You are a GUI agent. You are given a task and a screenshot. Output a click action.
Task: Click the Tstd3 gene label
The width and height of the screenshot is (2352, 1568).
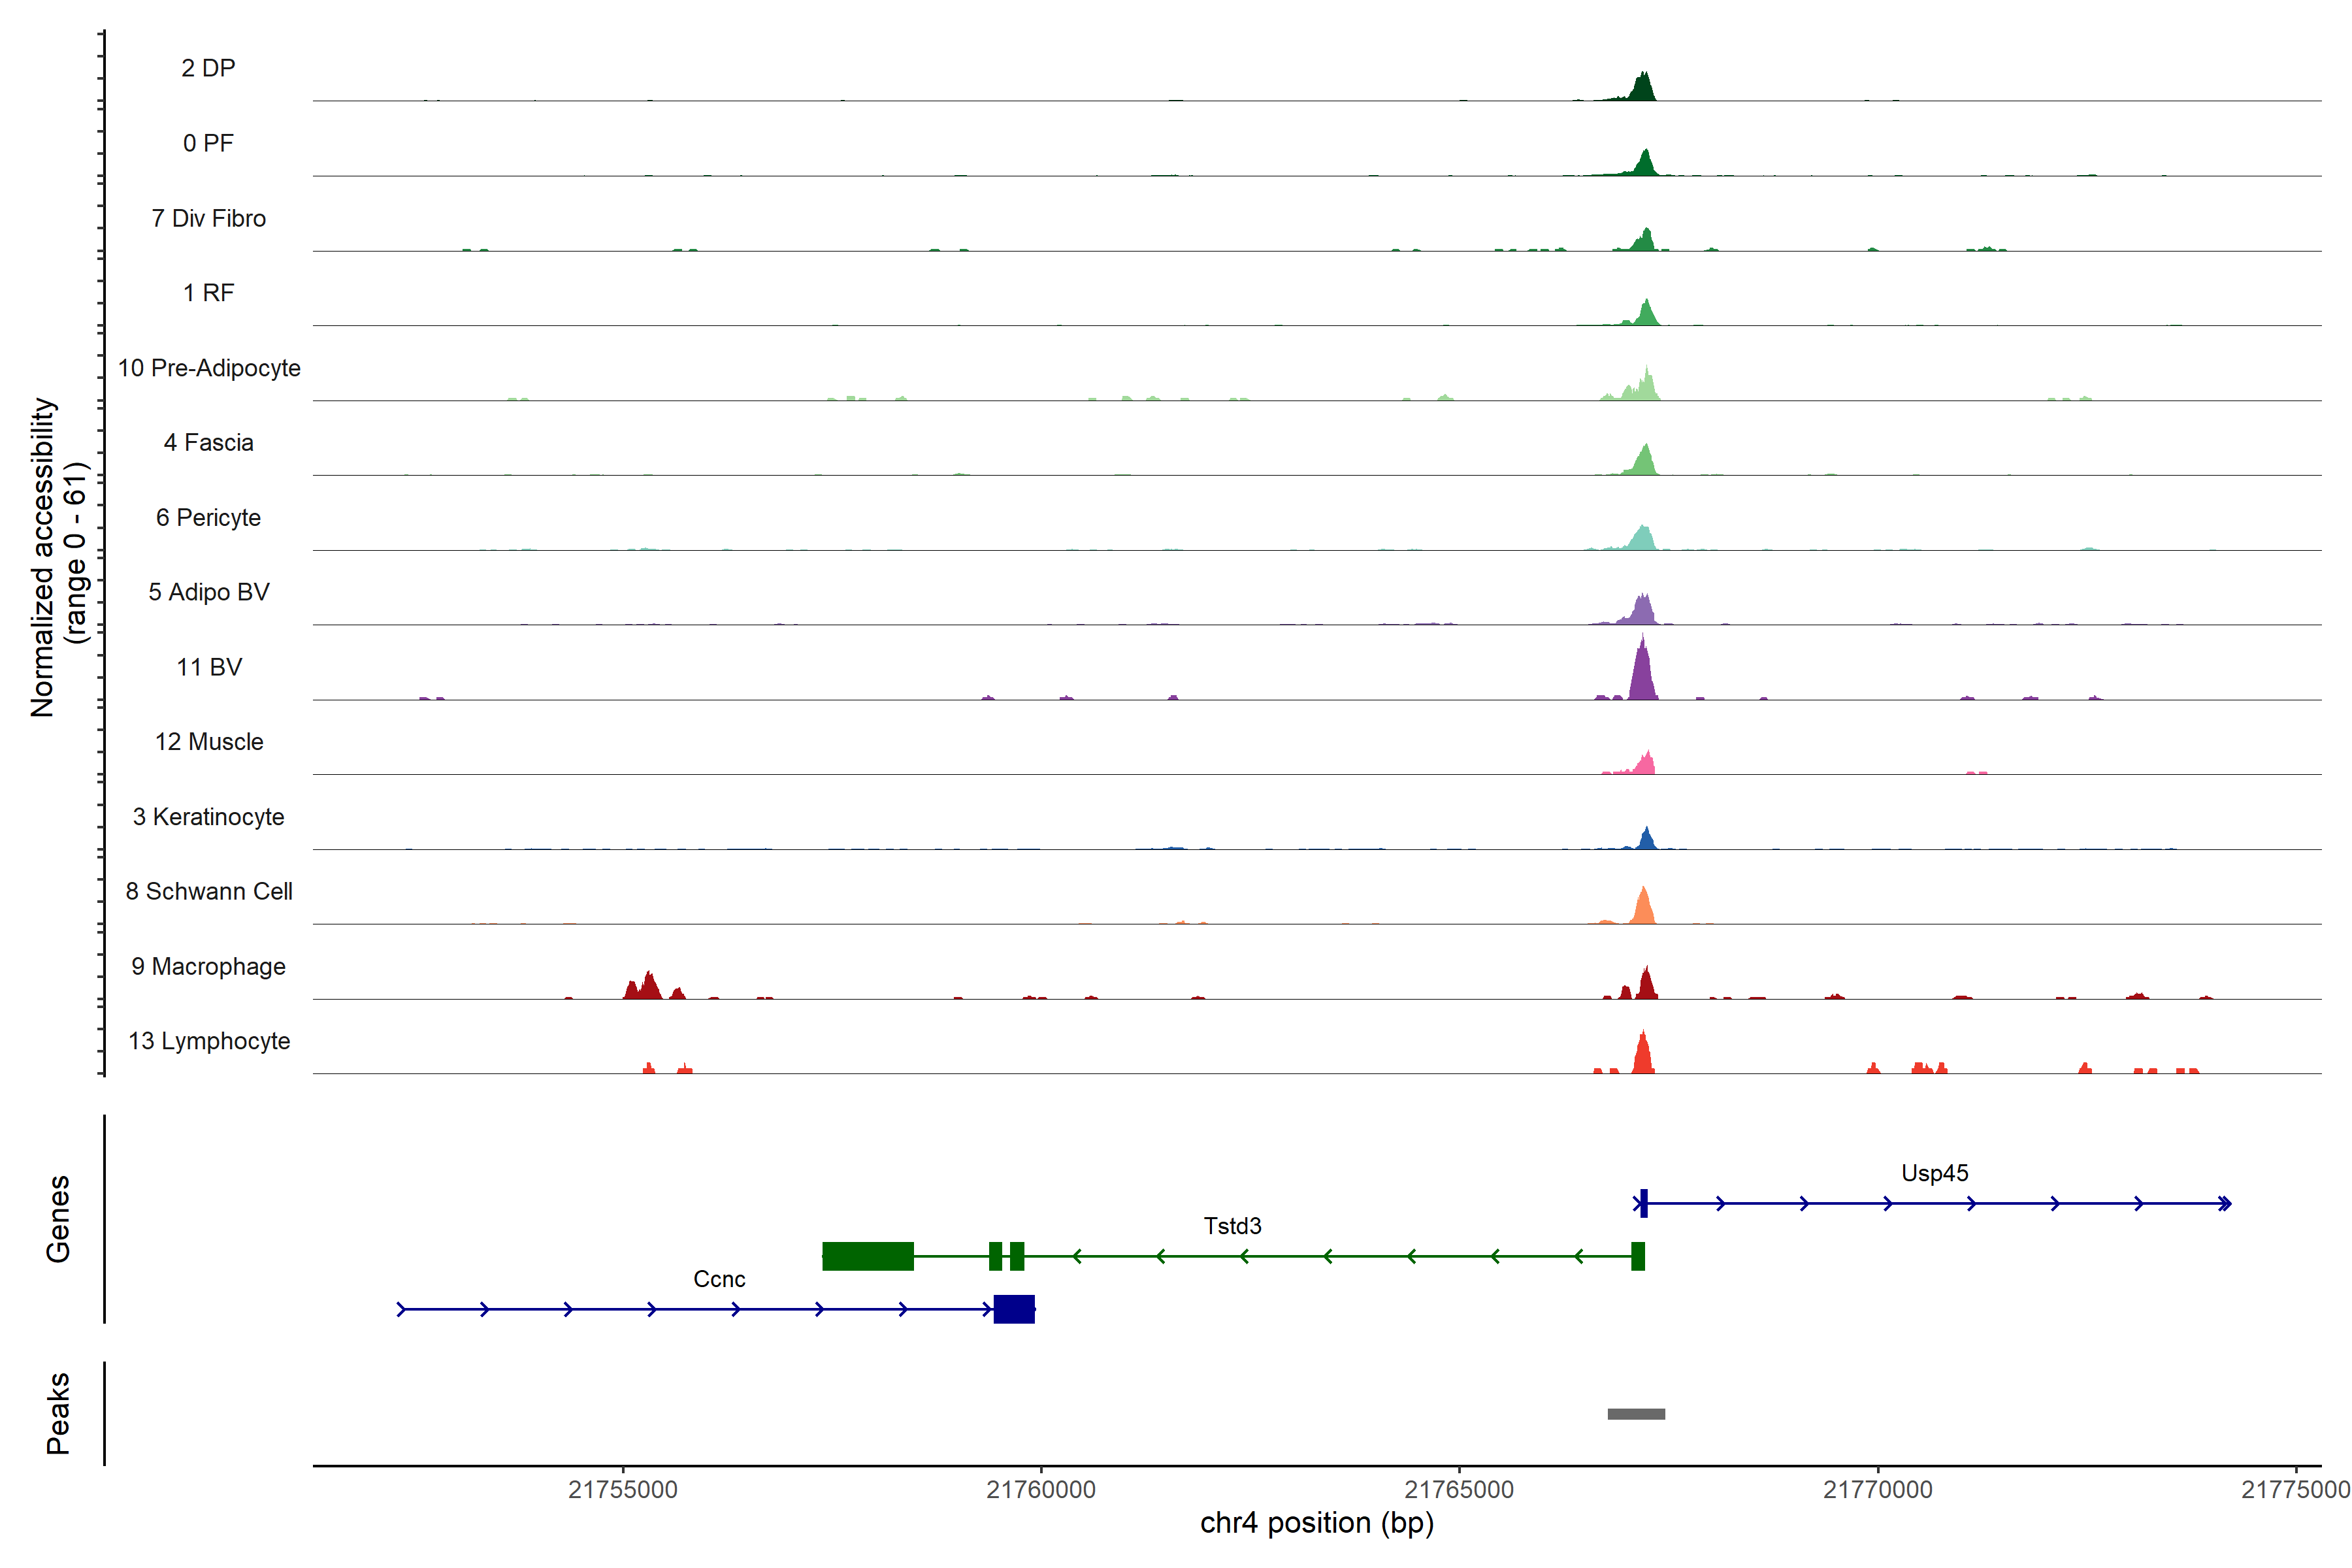[1232, 1226]
